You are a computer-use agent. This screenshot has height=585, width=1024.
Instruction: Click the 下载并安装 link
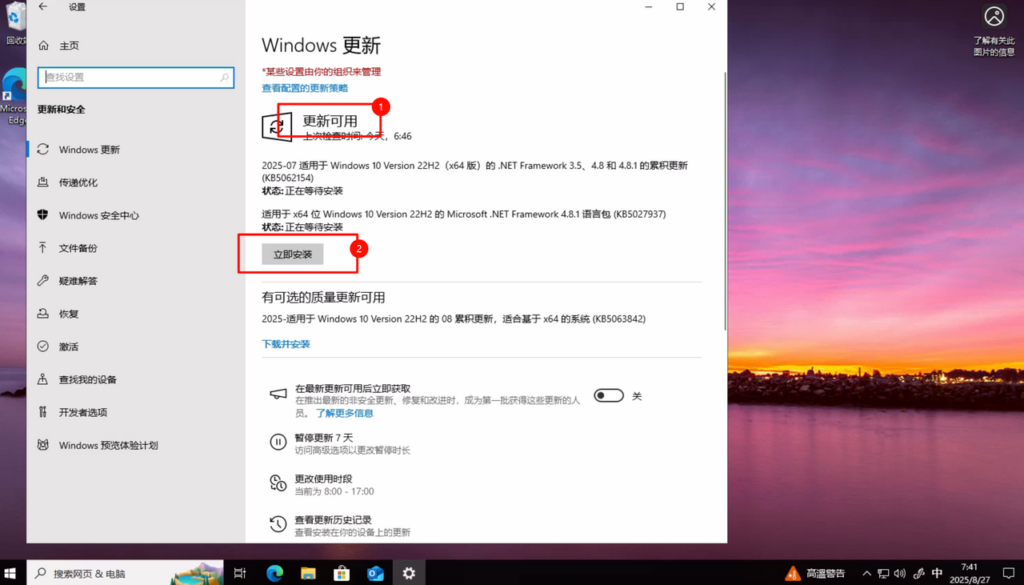pos(286,344)
